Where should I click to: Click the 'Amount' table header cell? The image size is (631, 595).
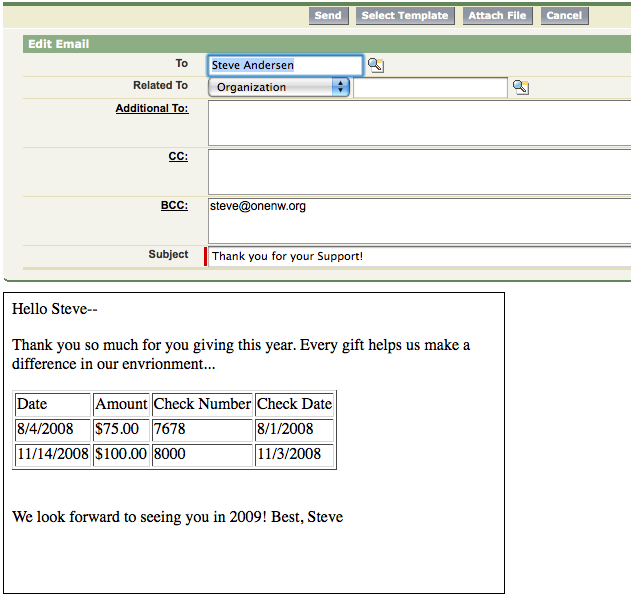121,404
